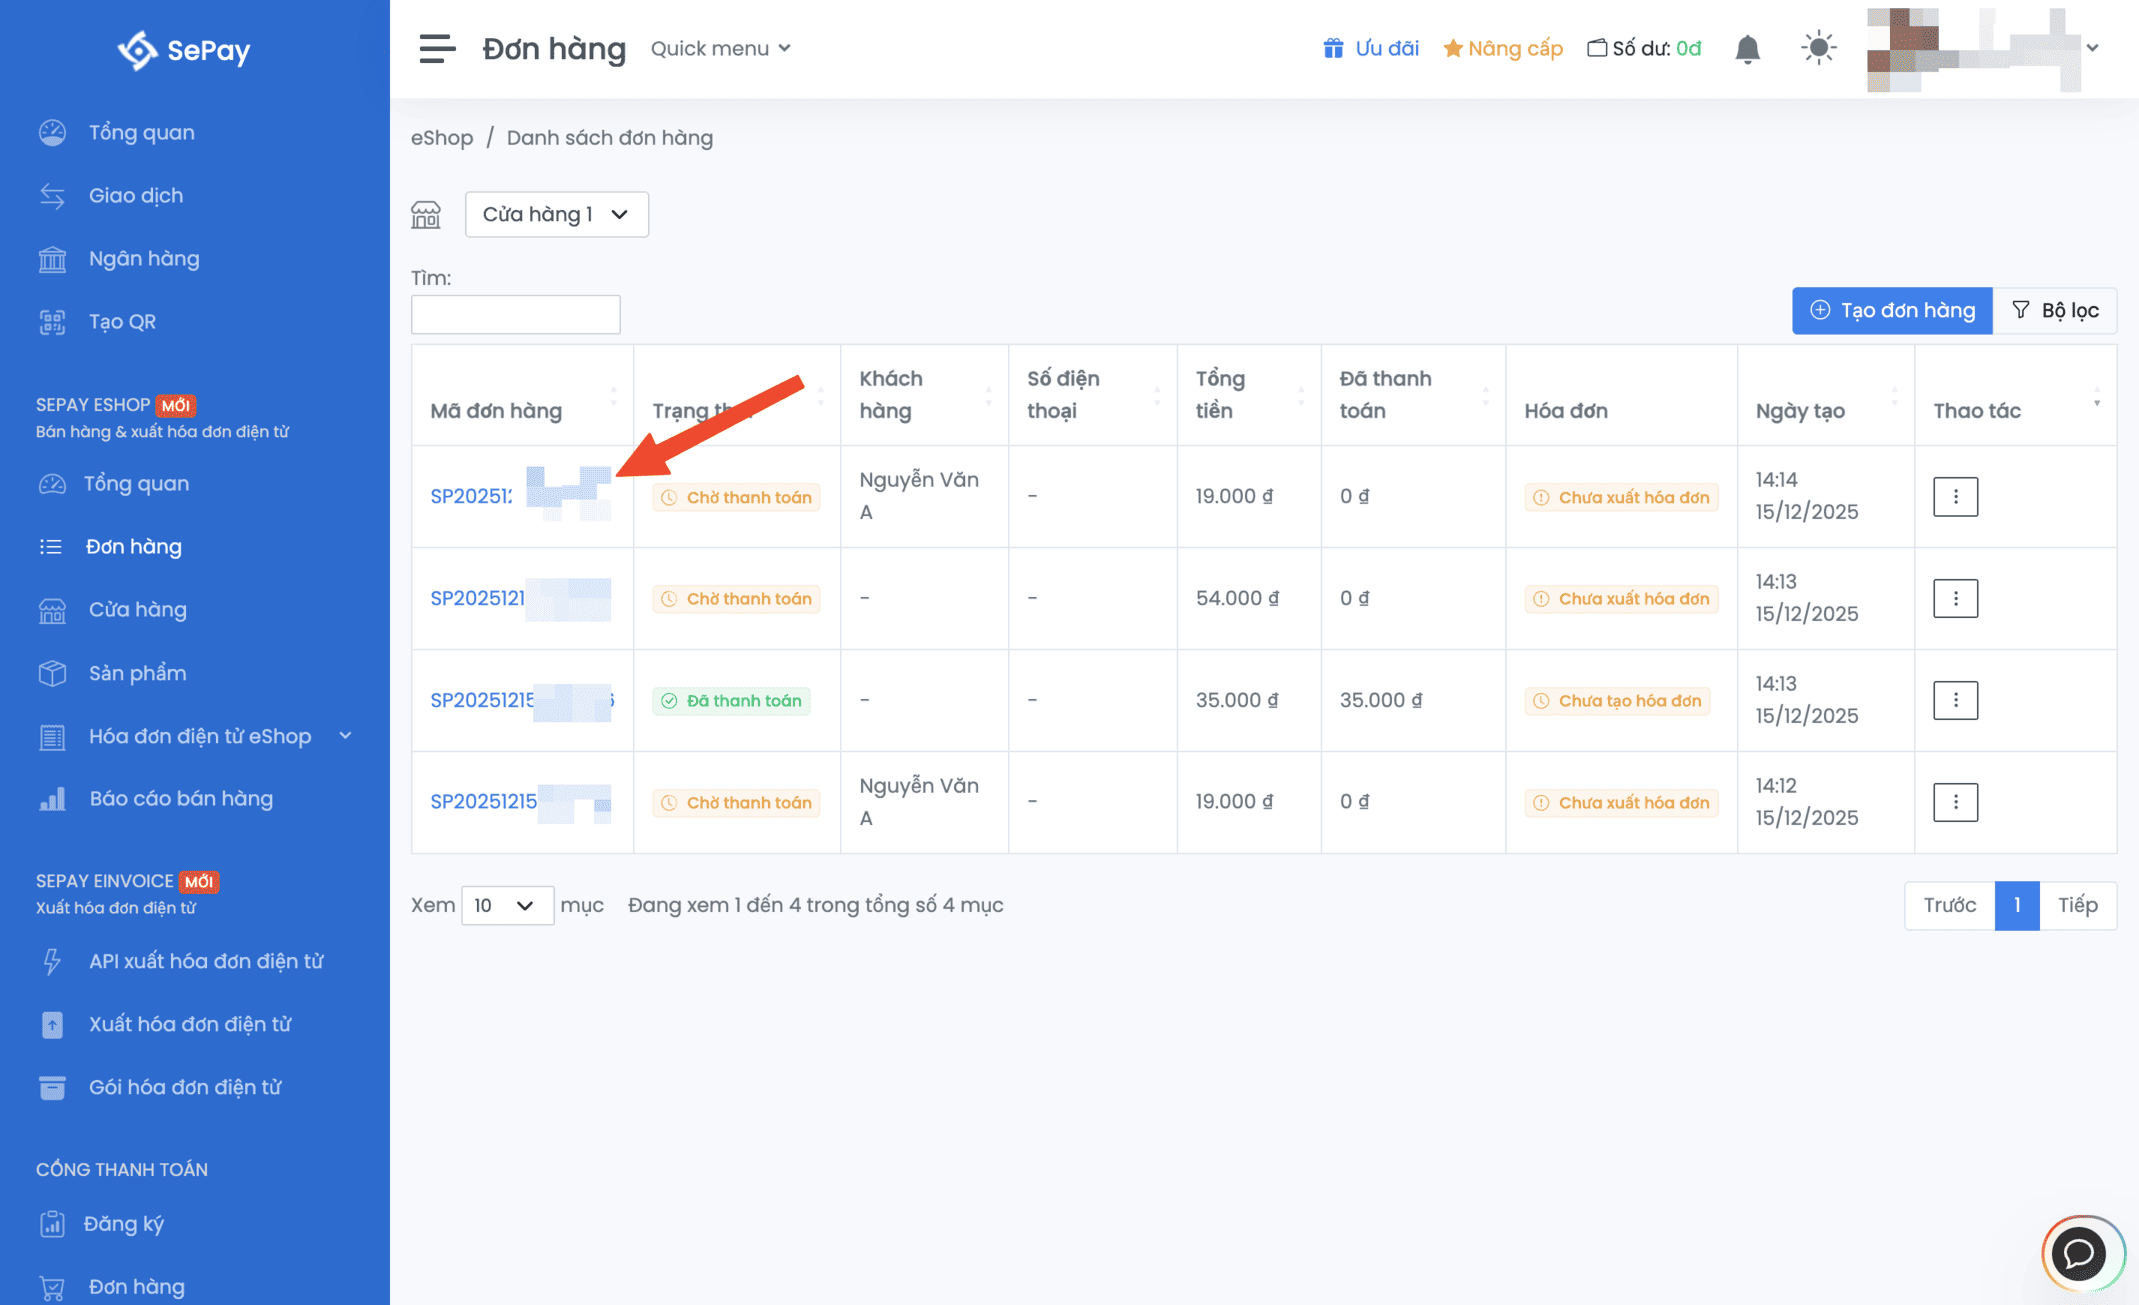Open the Cửa hàng 1 store selector
This screenshot has height=1305, width=2139.
point(556,214)
